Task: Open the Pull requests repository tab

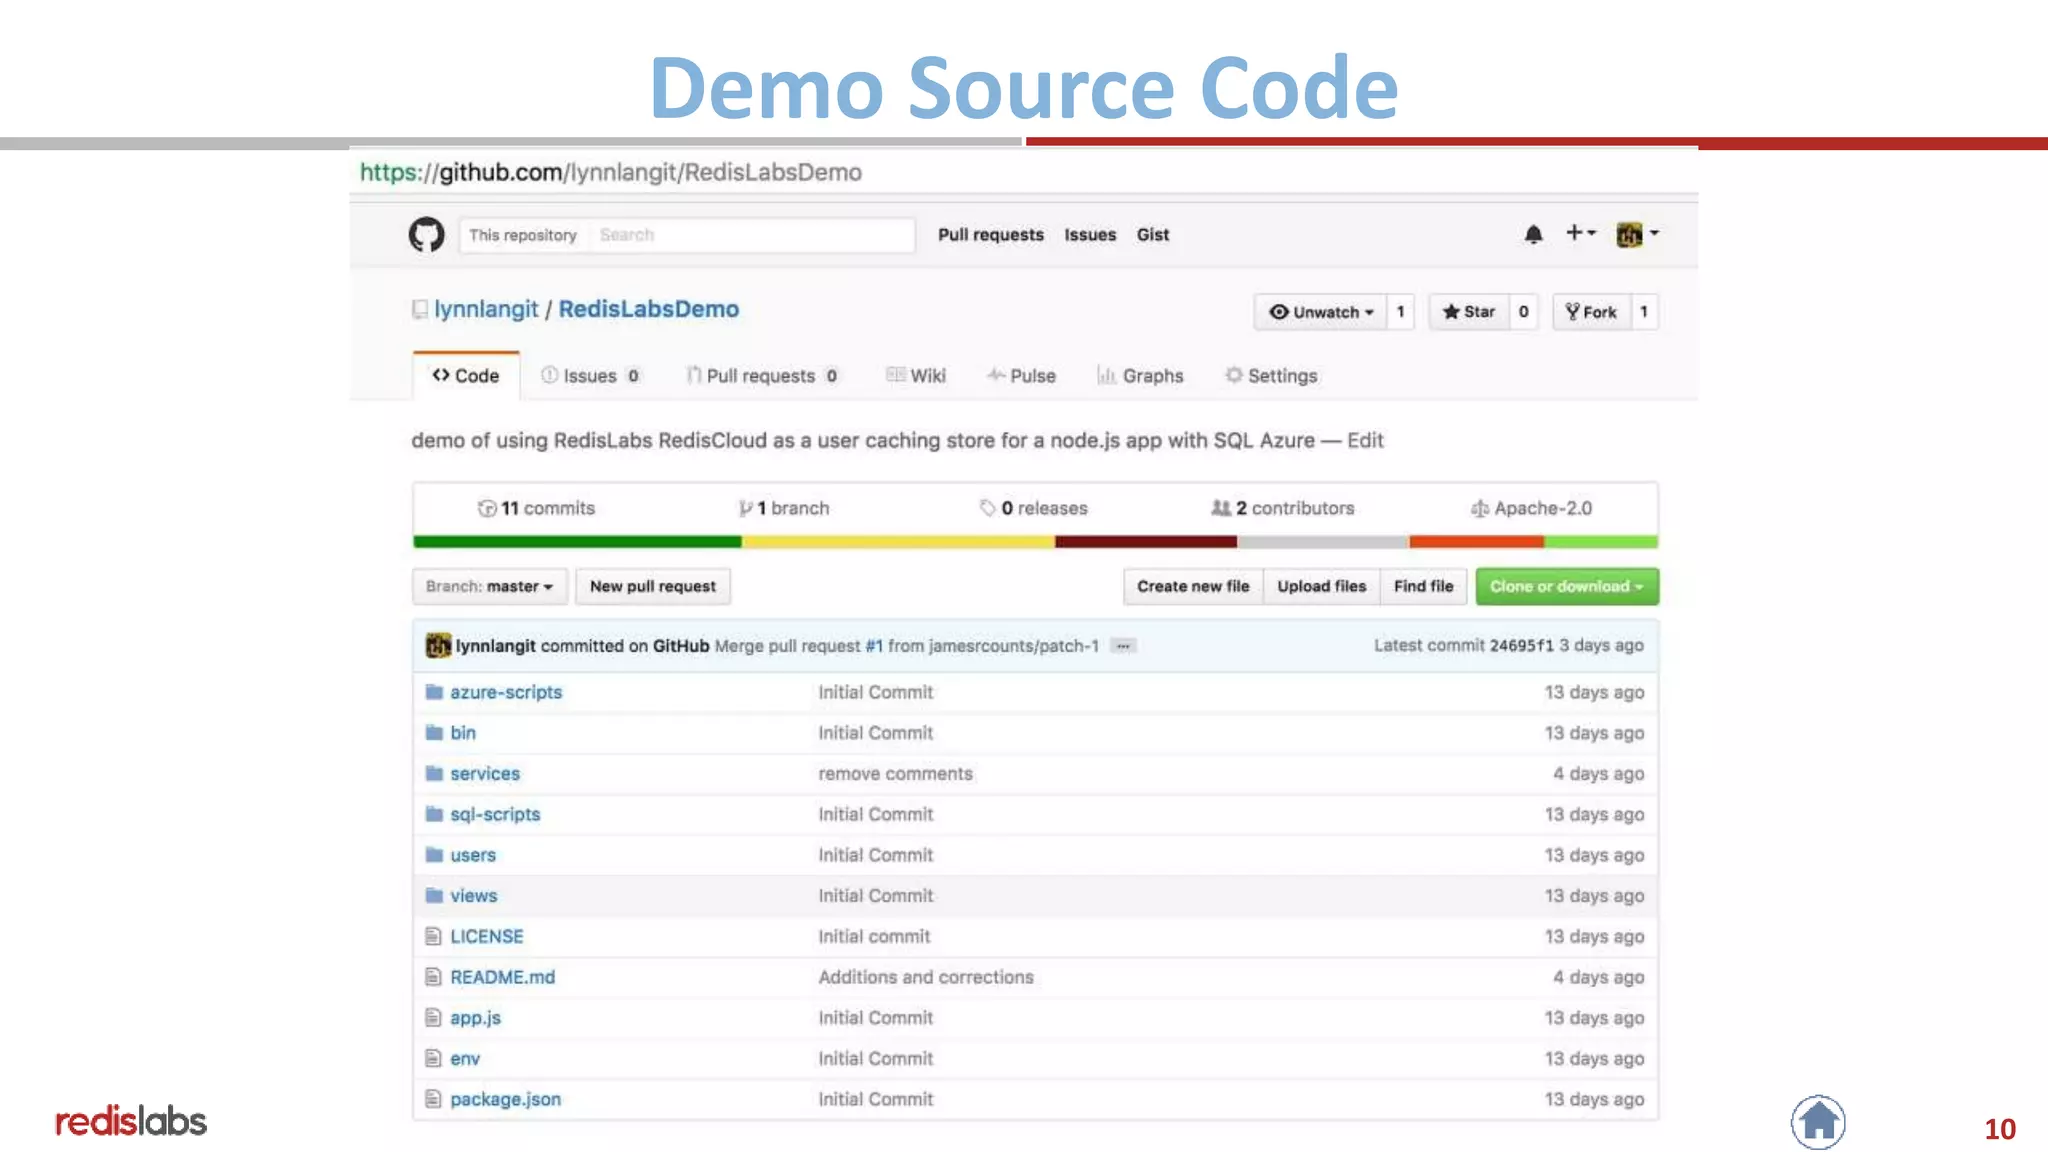Action: [762, 376]
